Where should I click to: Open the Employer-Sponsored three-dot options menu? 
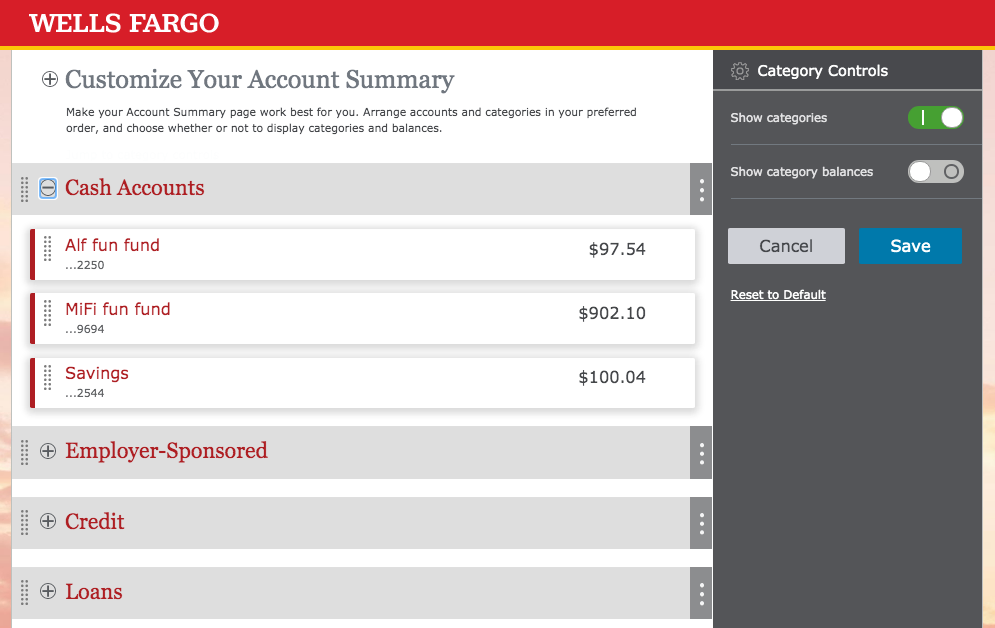[x=701, y=452]
